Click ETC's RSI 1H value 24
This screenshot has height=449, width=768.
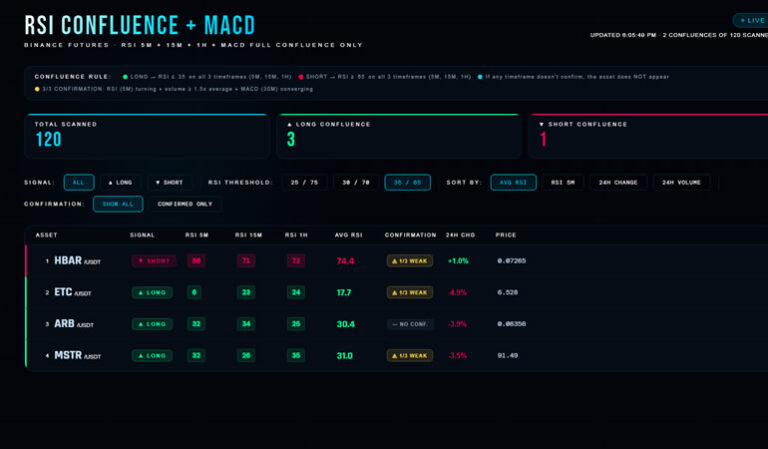(296, 292)
